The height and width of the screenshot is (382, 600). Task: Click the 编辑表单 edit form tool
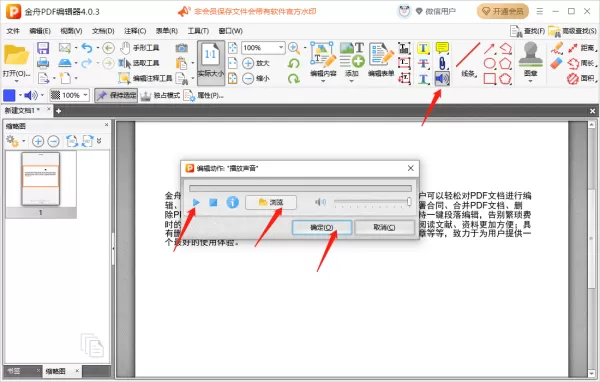pos(381,59)
